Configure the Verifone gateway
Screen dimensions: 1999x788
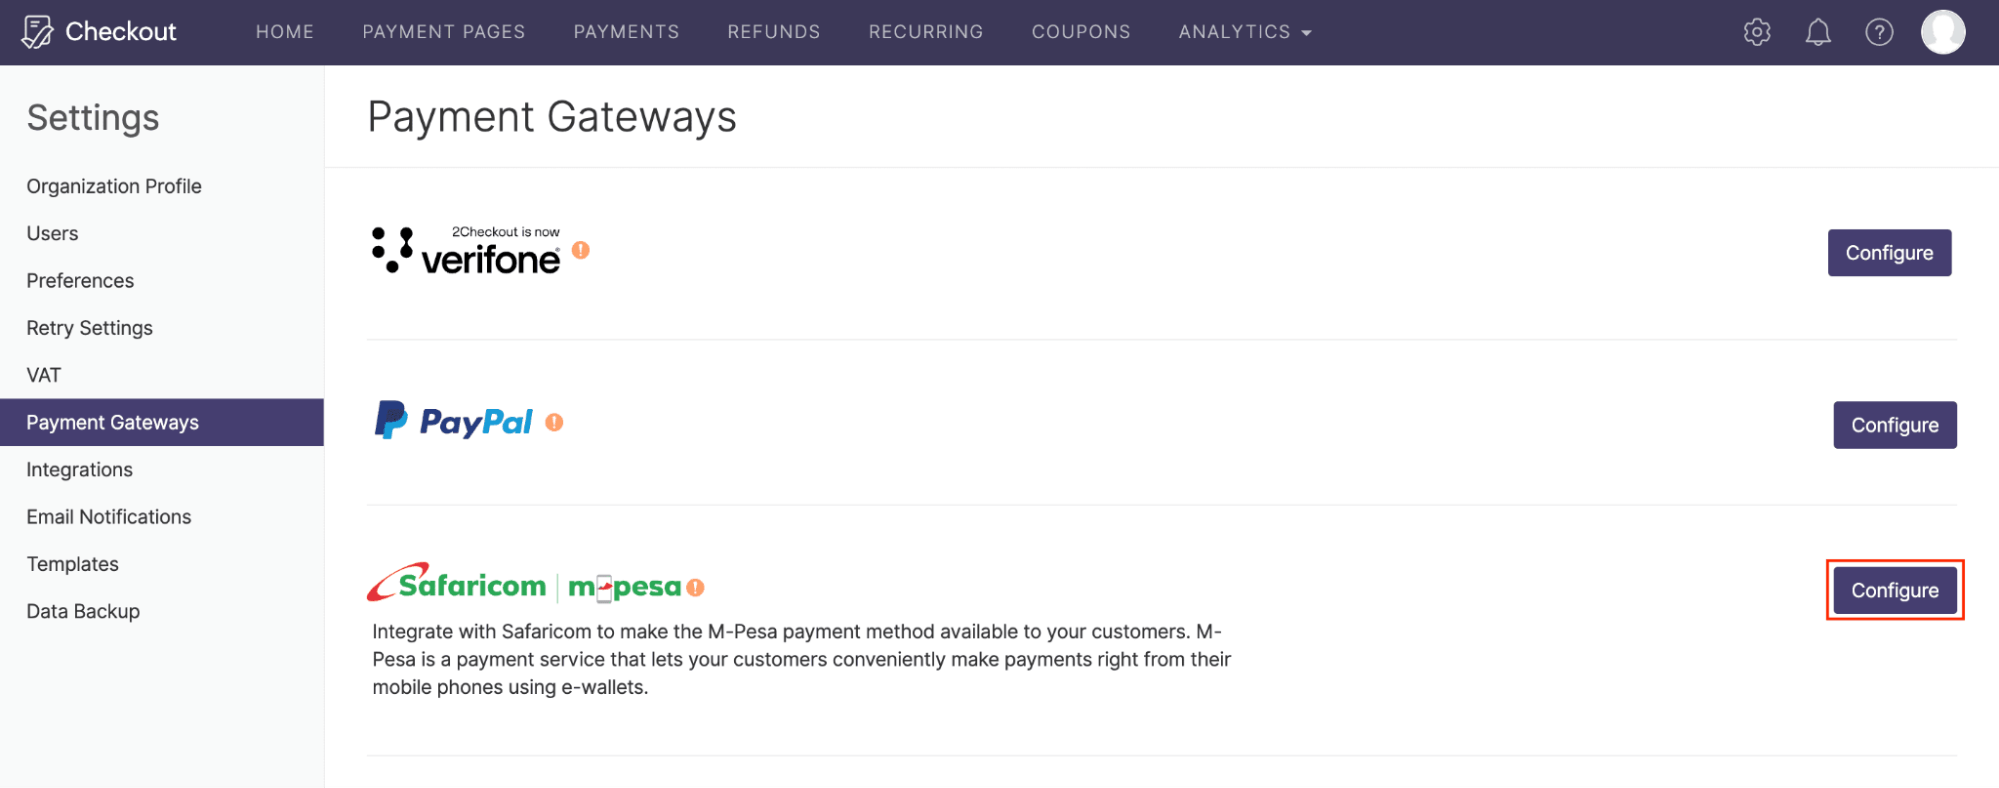click(x=1889, y=253)
